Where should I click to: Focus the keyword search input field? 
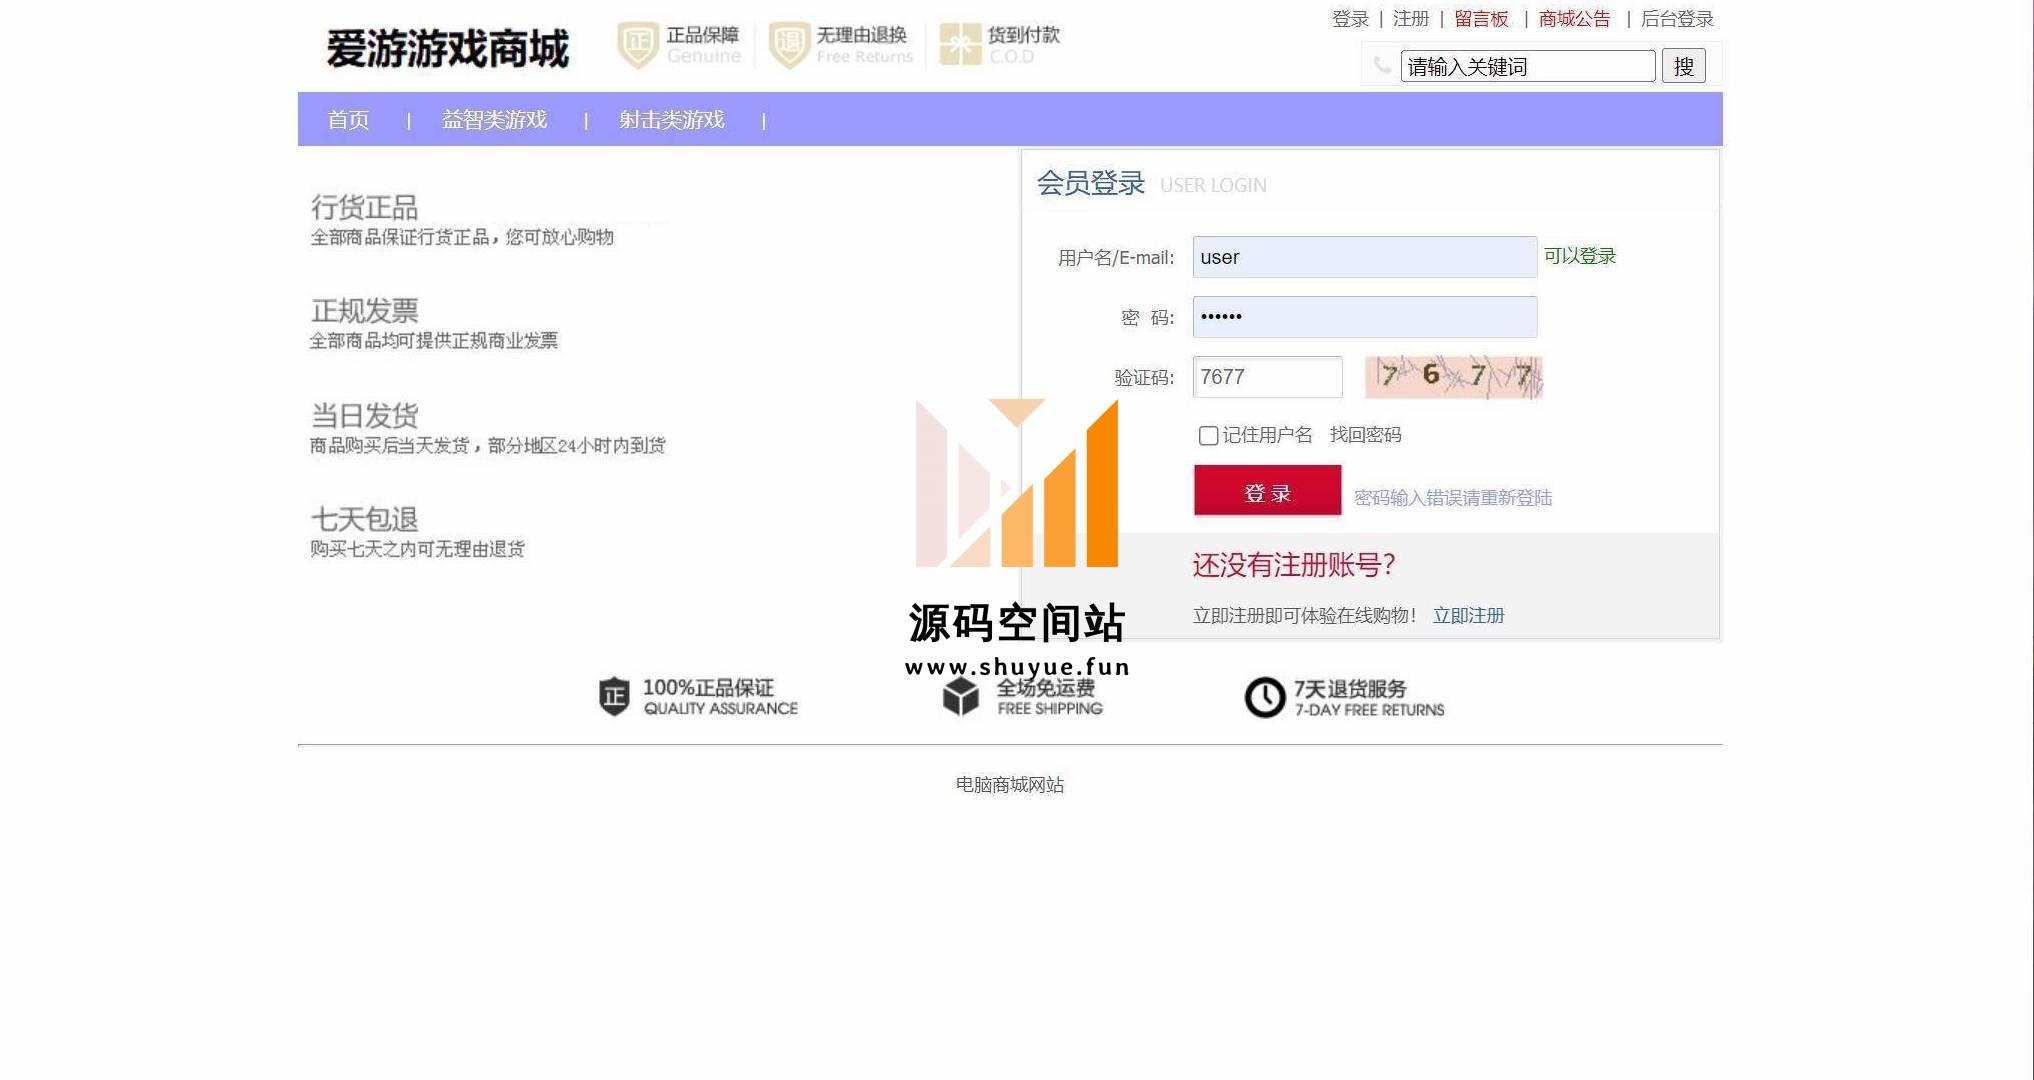1528,66
